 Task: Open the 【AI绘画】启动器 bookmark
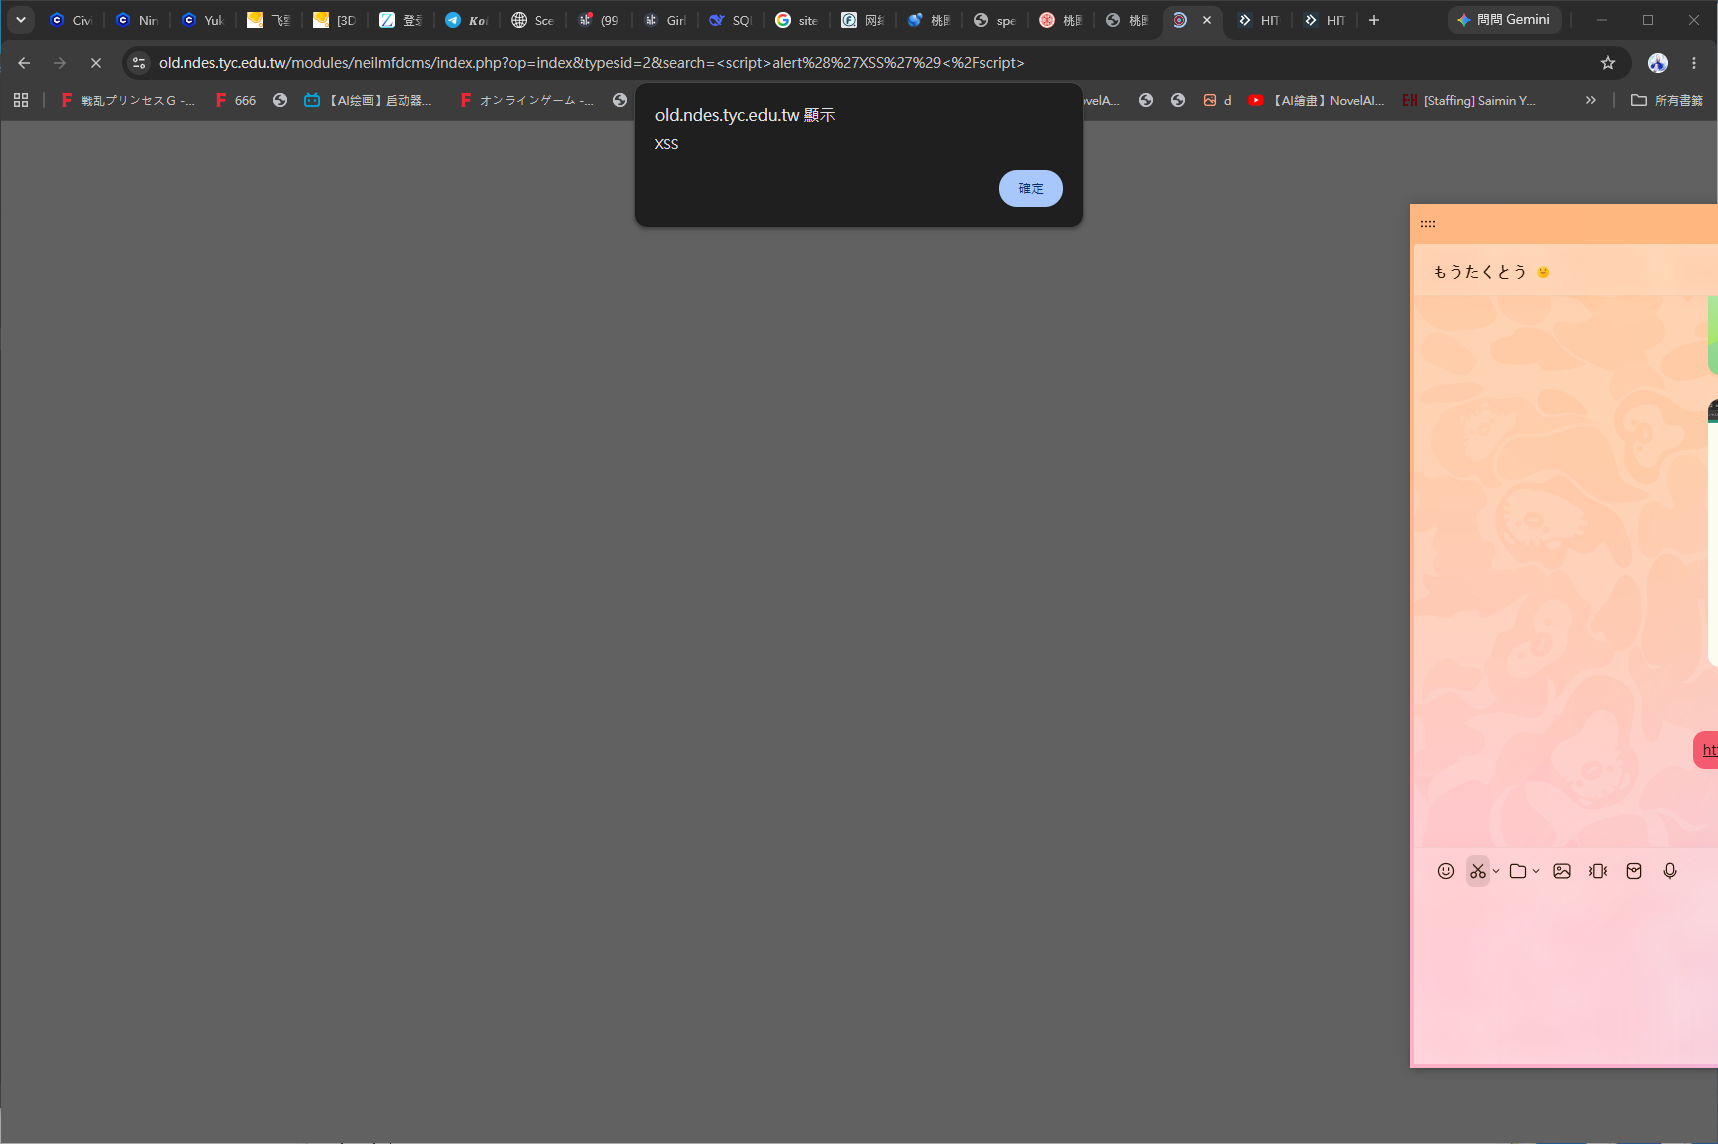coord(368,100)
